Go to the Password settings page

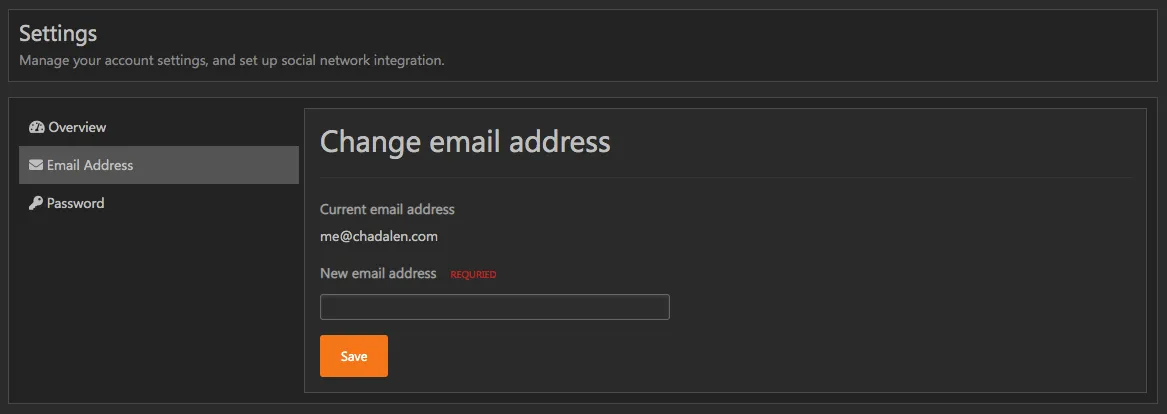tap(75, 203)
